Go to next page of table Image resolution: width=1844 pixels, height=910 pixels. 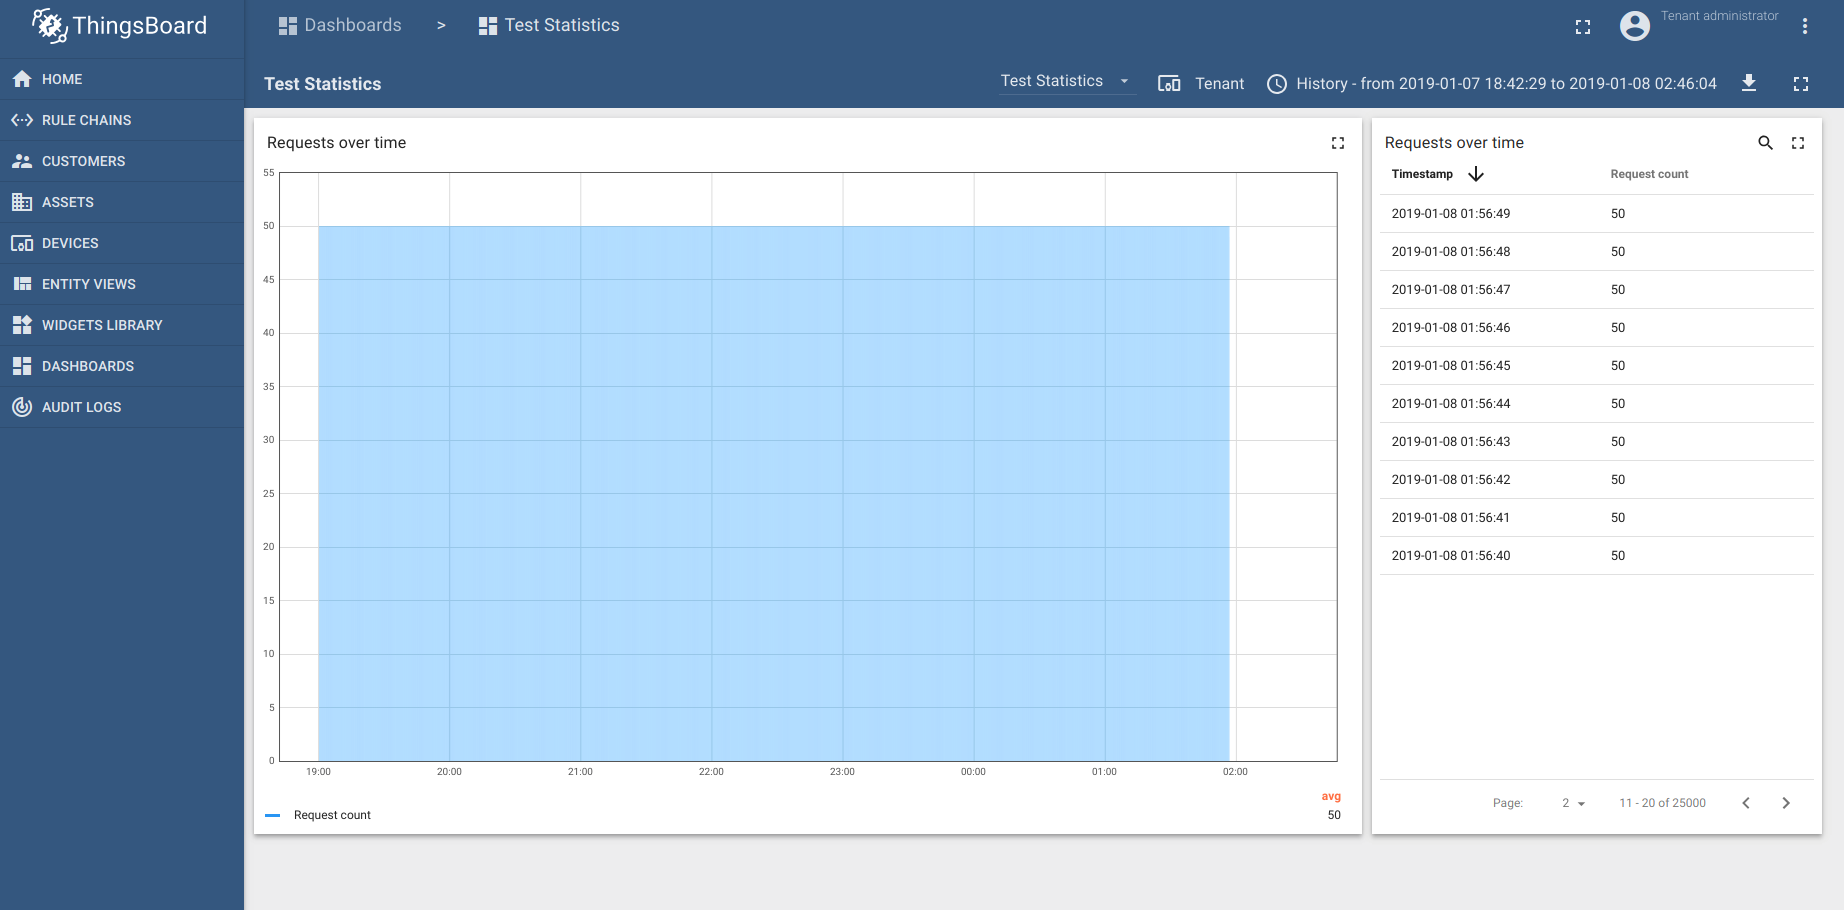(1786, 803)
